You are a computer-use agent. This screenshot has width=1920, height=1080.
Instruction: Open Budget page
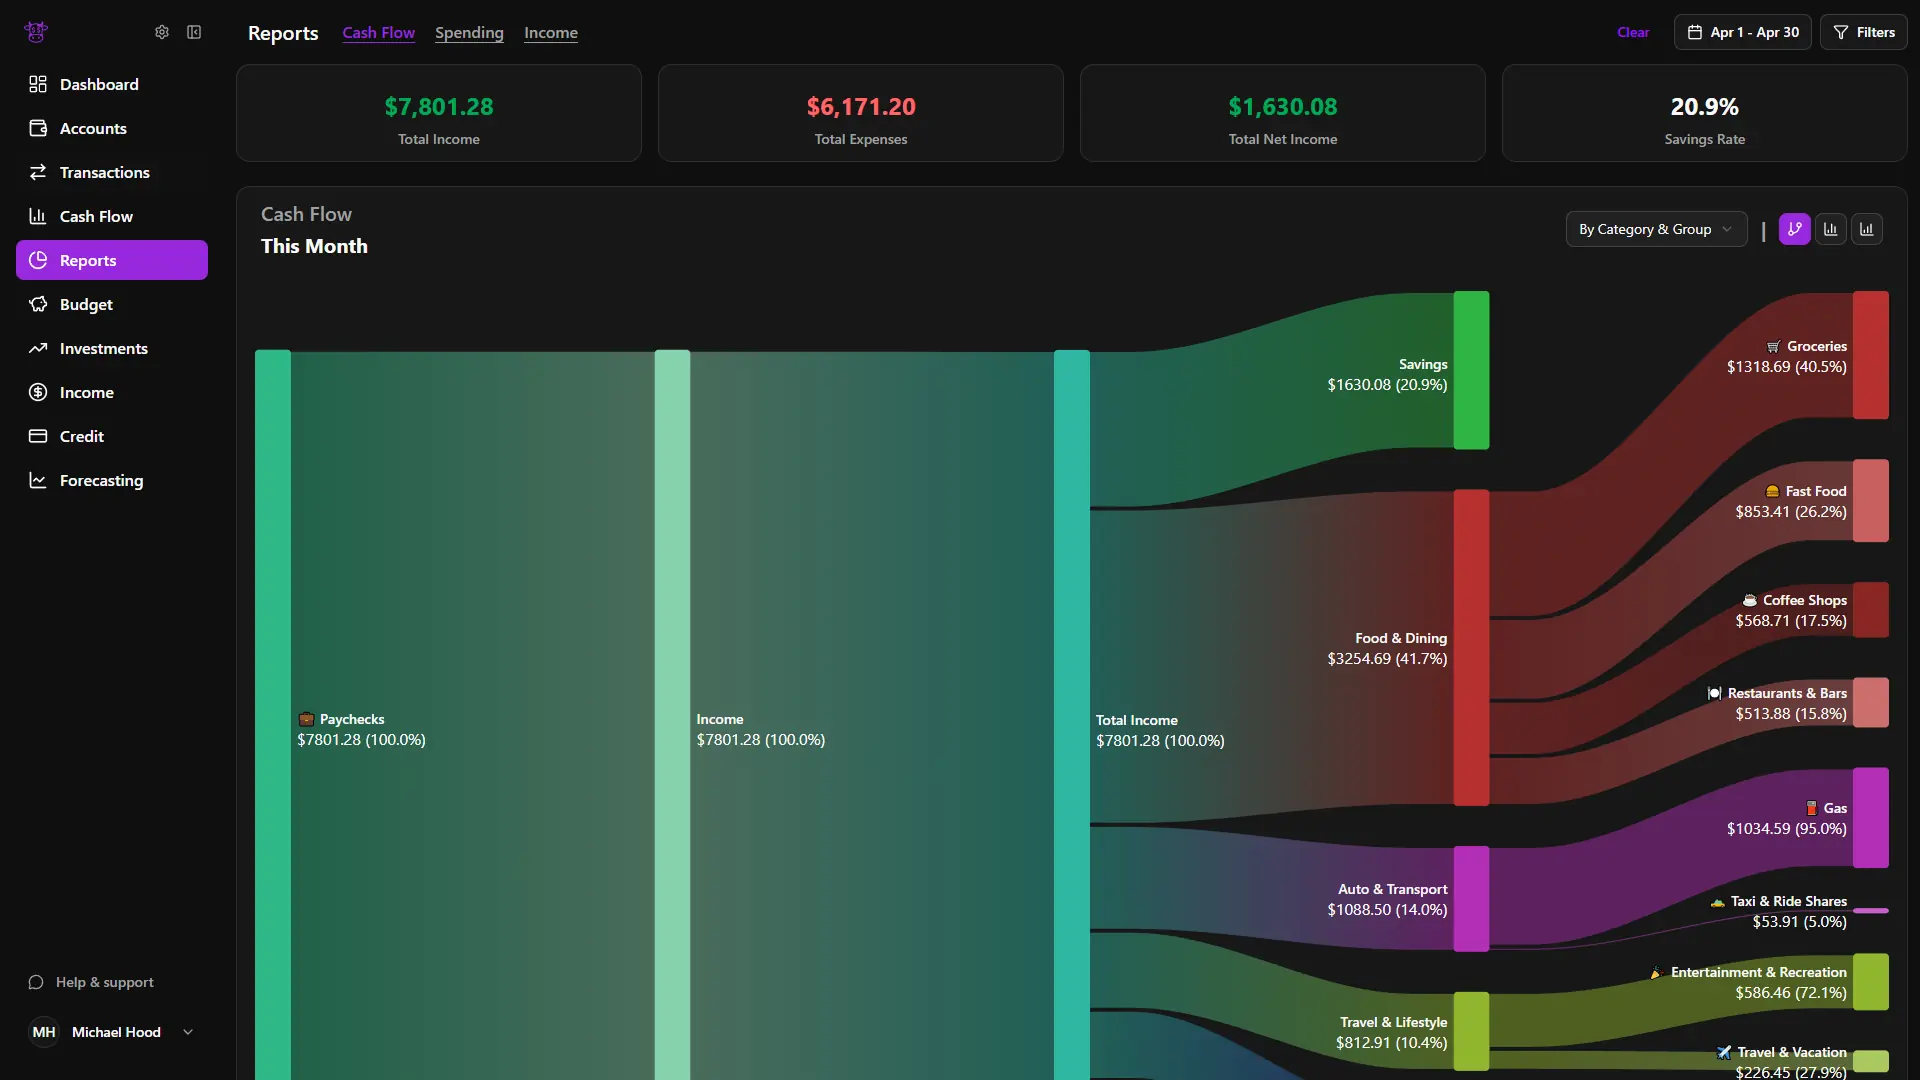pyautogui.click(x=112, y=304)
